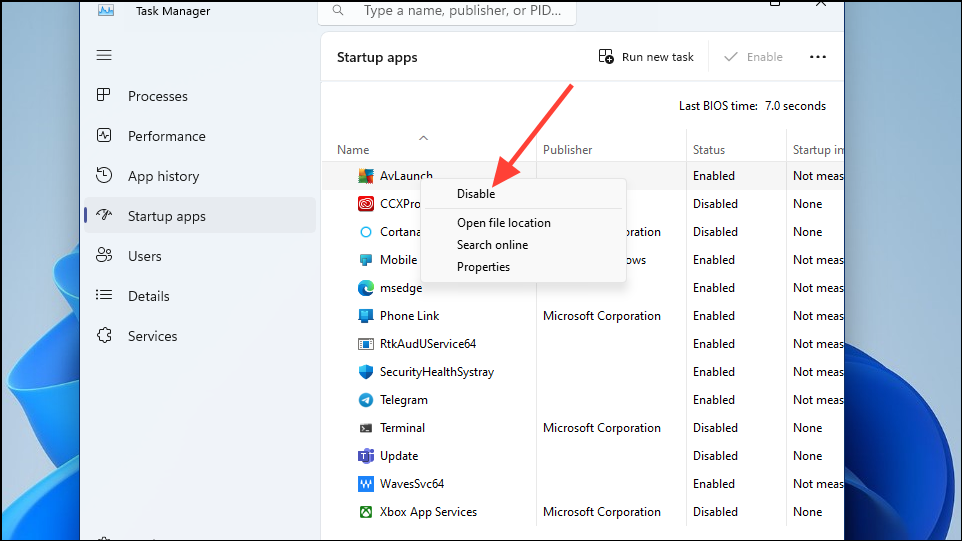Viewport: 962px width, 541px height.
Task: Click the AvLaunch app icon
Action: (366, 176)
